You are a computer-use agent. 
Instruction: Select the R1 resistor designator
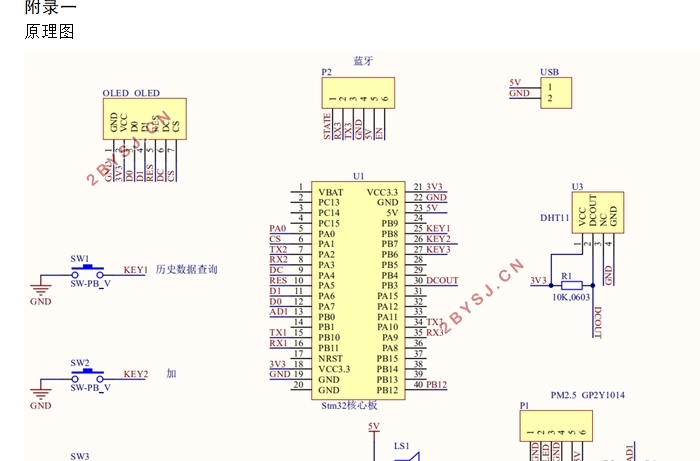coord(566,276)
